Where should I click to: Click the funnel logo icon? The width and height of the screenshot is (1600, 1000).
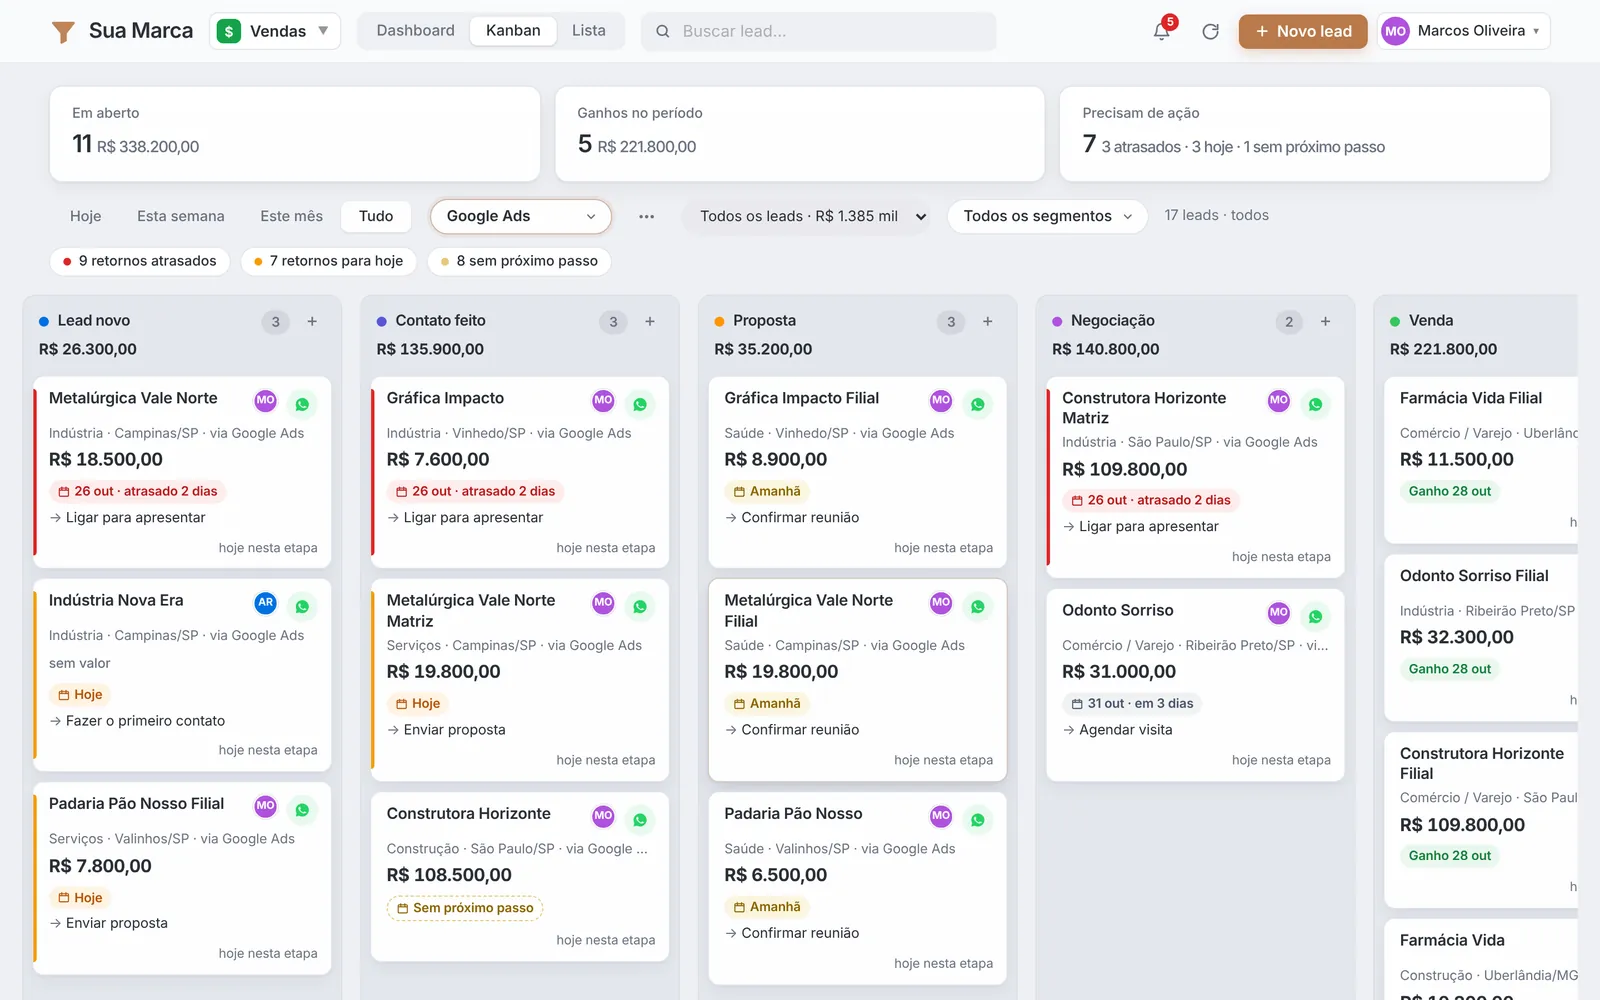point(63,32)
